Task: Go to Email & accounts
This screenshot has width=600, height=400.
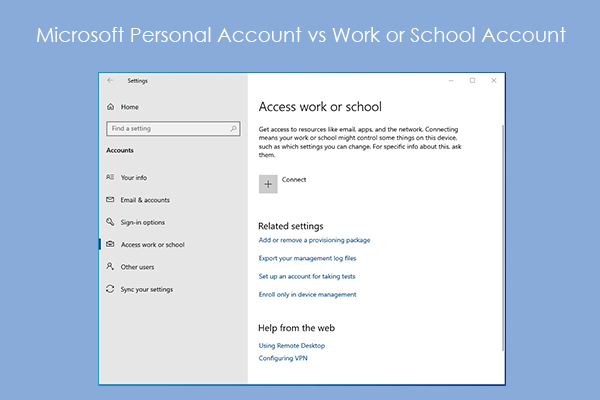Action: pyautogui.click(x=145, y=200)
